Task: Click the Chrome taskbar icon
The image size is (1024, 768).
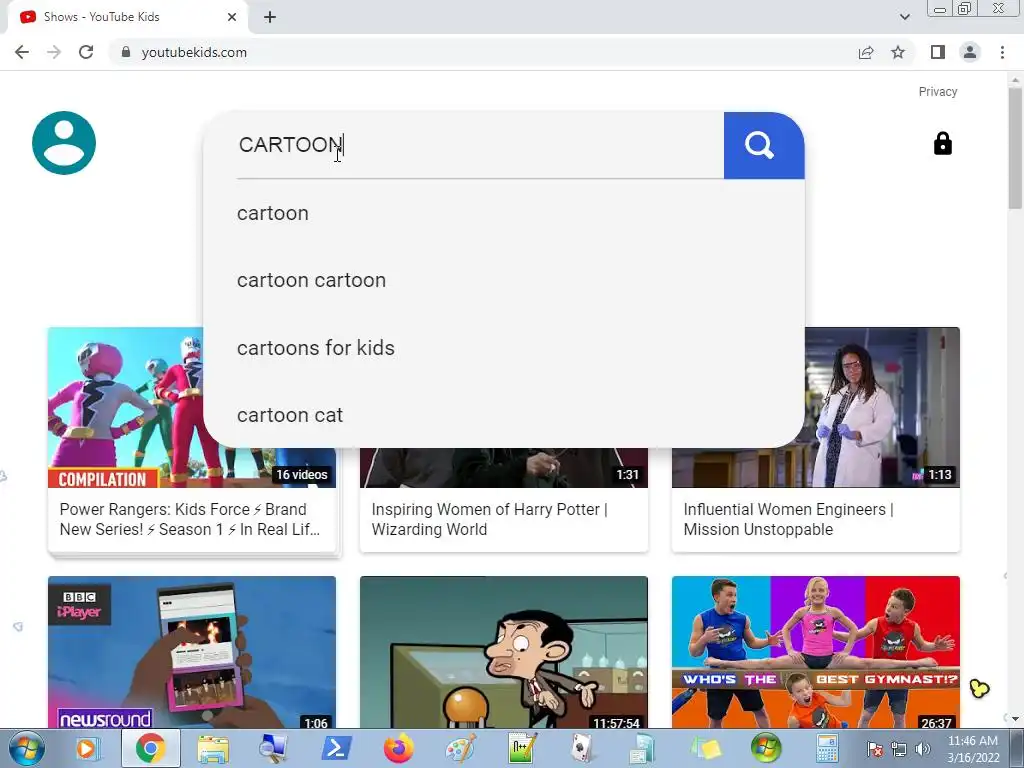Action: (x=150, y=748)
